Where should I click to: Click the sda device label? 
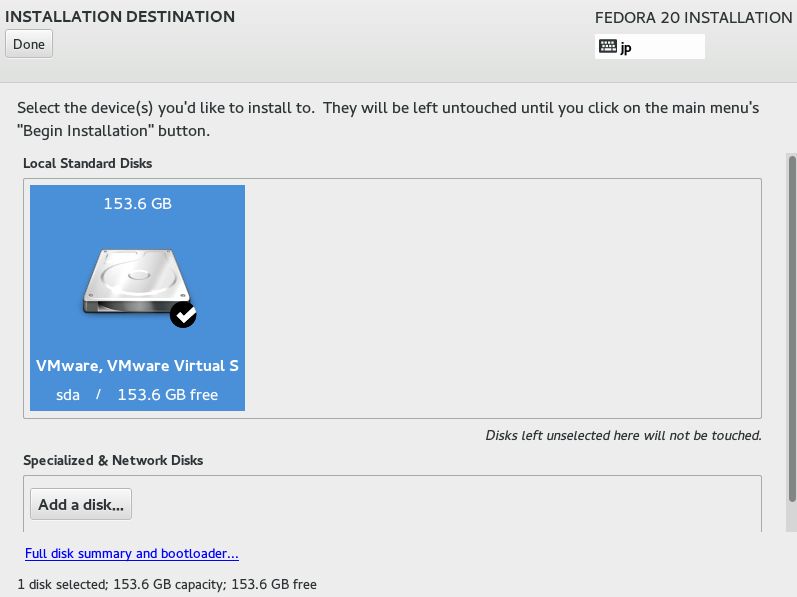(x=68, y=395)
